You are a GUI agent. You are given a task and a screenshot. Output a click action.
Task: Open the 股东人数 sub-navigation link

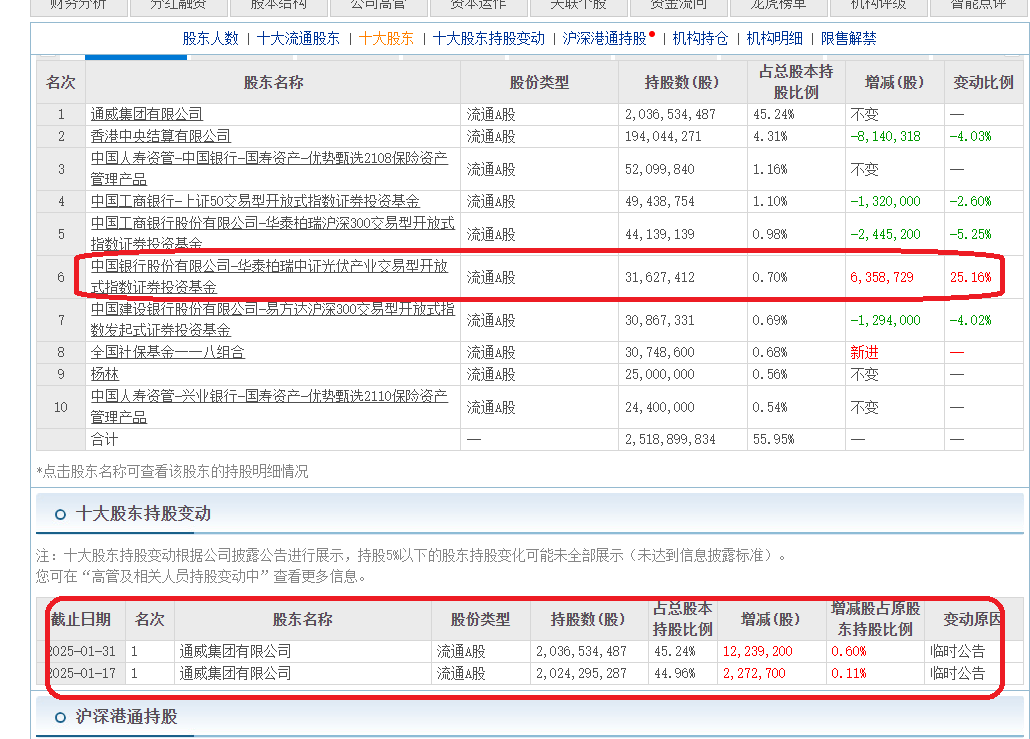pyautogui.click(x=210, y=39)
